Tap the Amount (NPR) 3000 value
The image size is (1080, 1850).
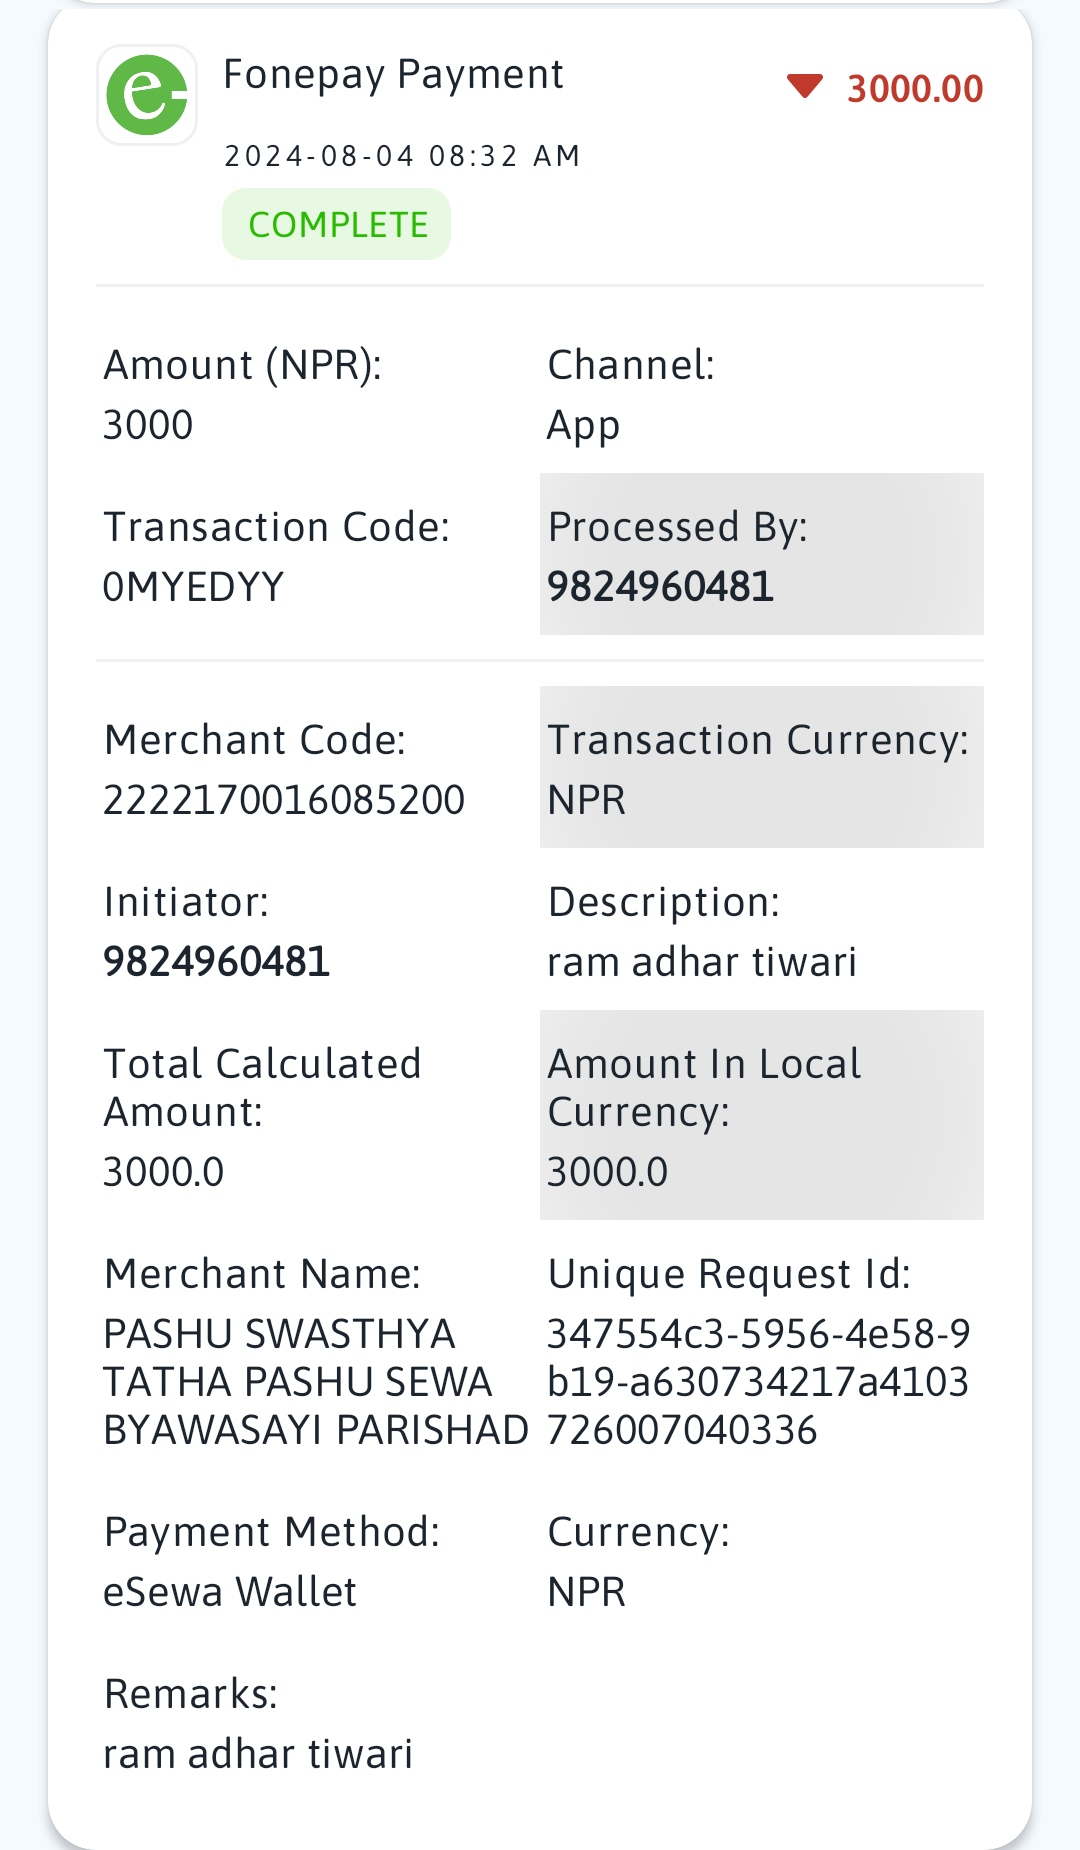(148, 425)
